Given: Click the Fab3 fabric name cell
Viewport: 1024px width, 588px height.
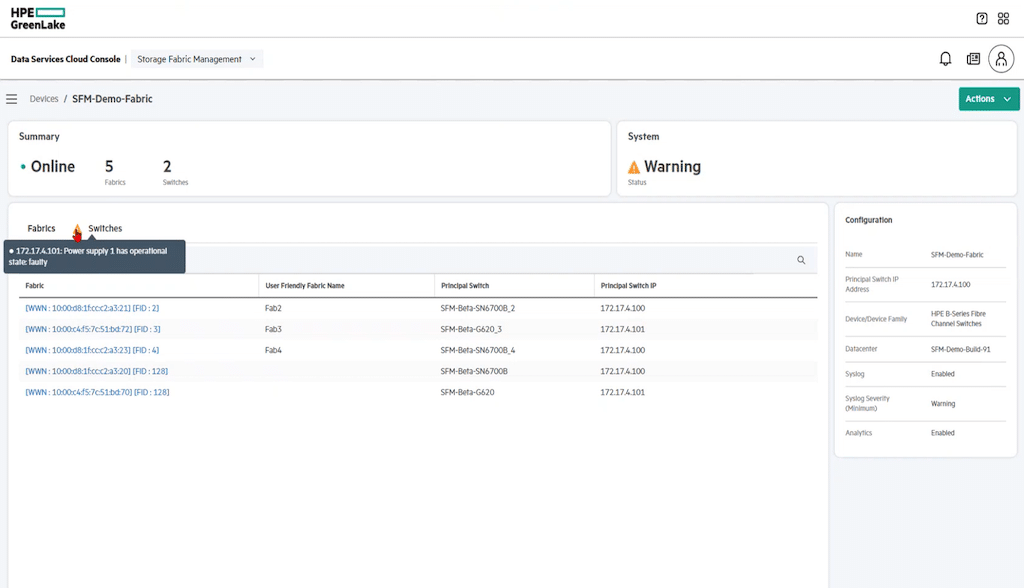Looking at the screenshot, I should click(273, 329).
